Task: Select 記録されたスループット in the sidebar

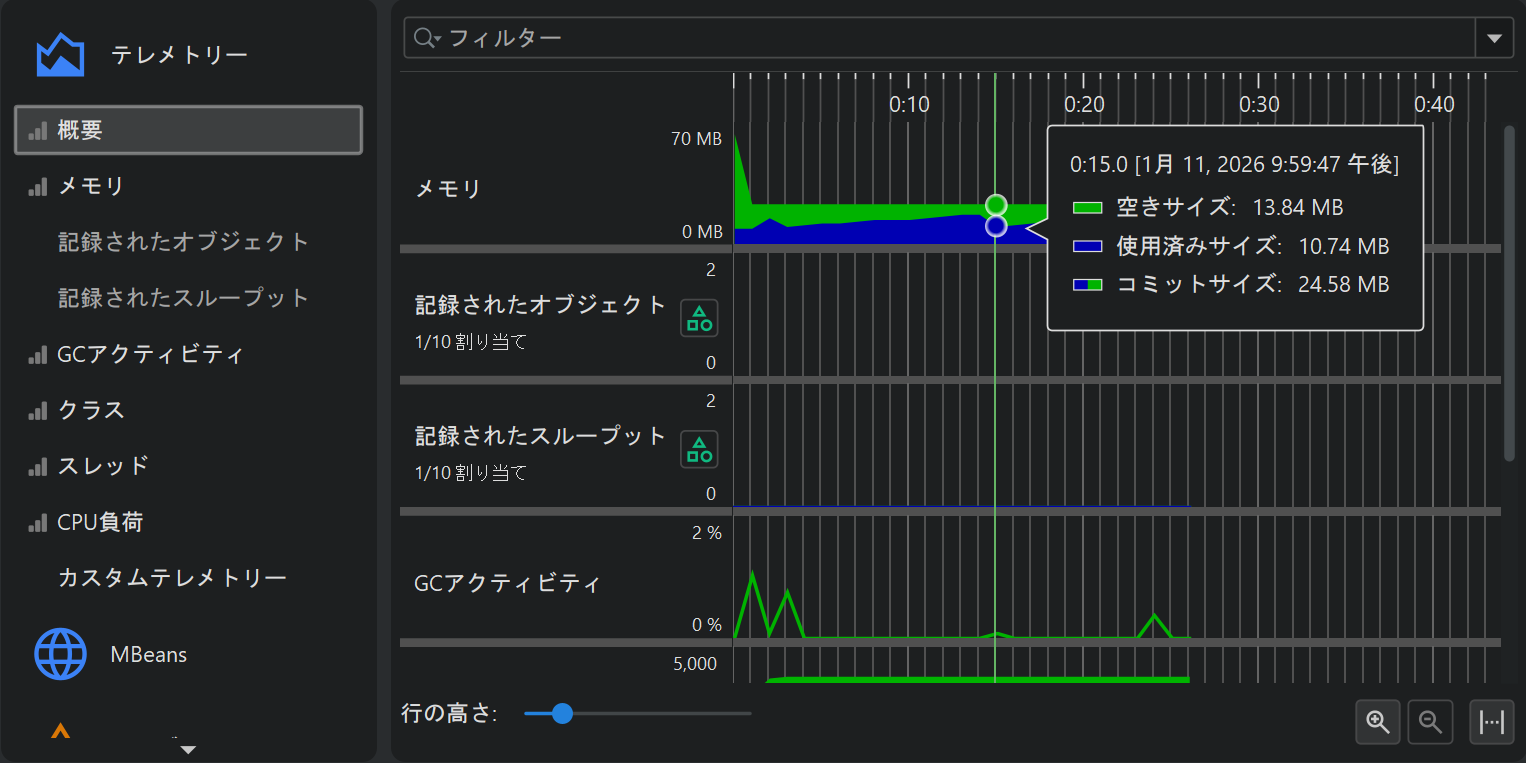Action: coord(188,298)
